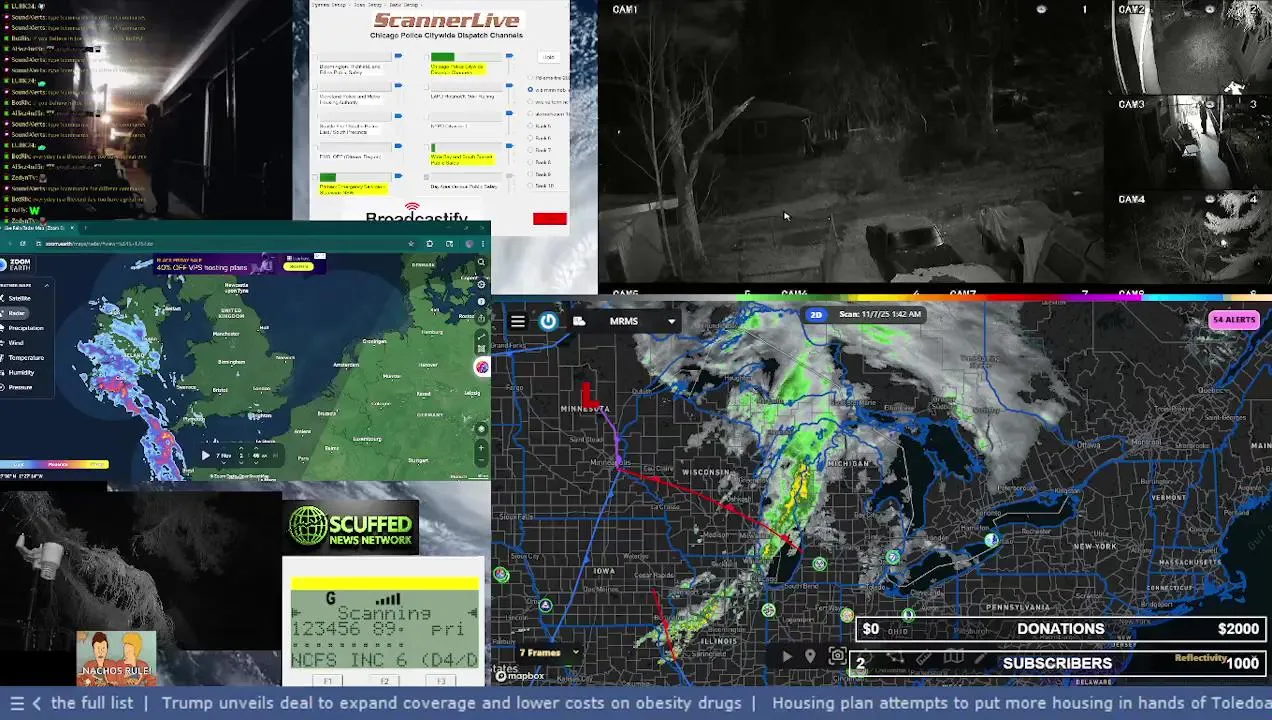Toggle checkbox for Portland Emergency Services channel
1272x720 pixels.
coord(315,177)
